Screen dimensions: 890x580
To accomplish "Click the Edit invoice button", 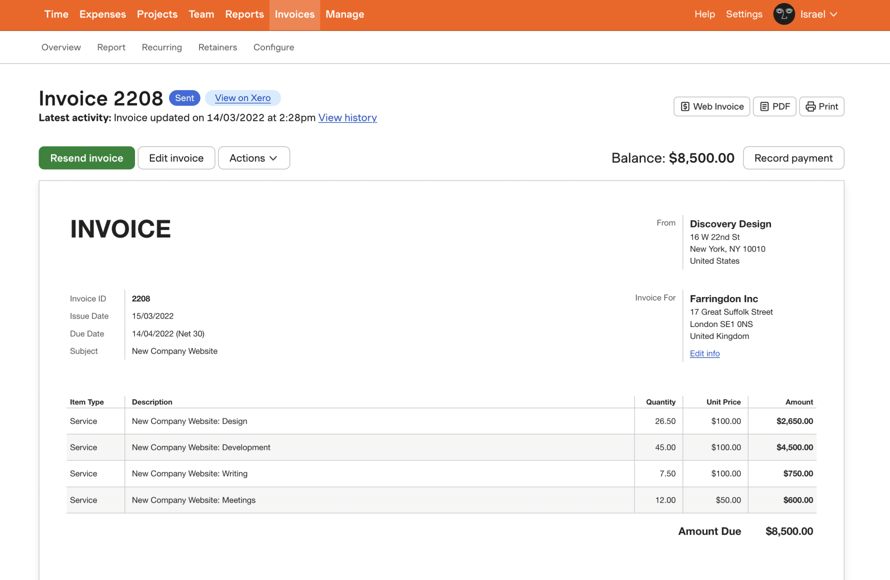I will (176, 157).
